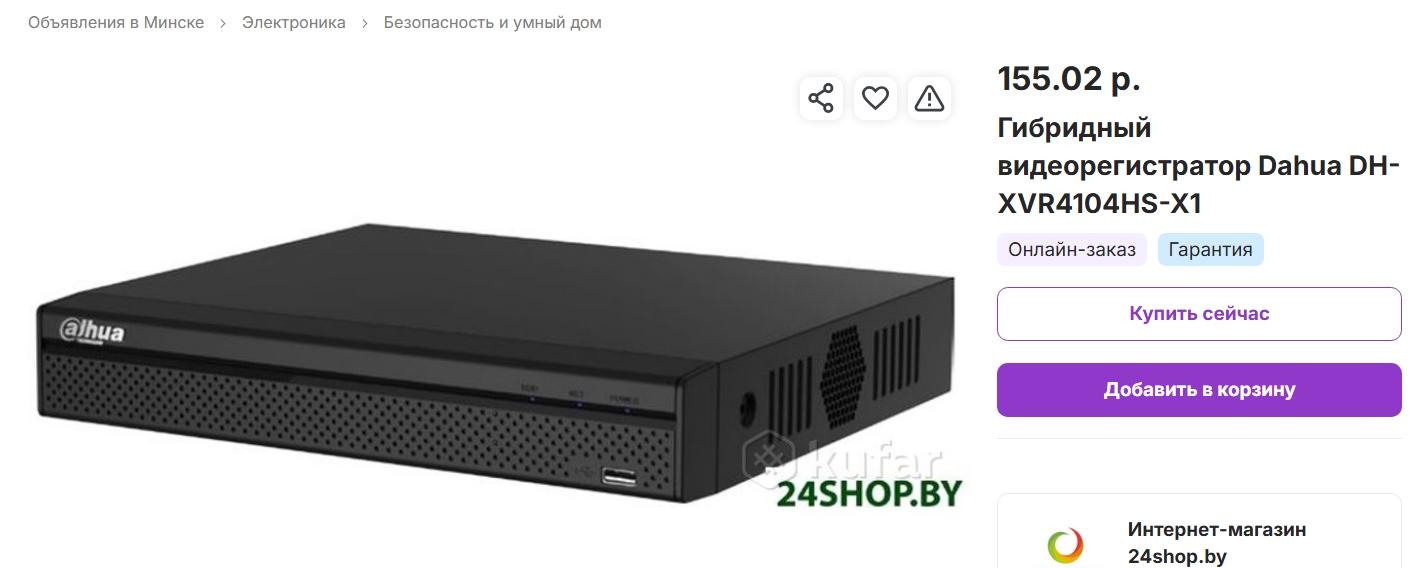
Task: Open seller page Интернет-магазин 24shop.by
Action: 1217,543
